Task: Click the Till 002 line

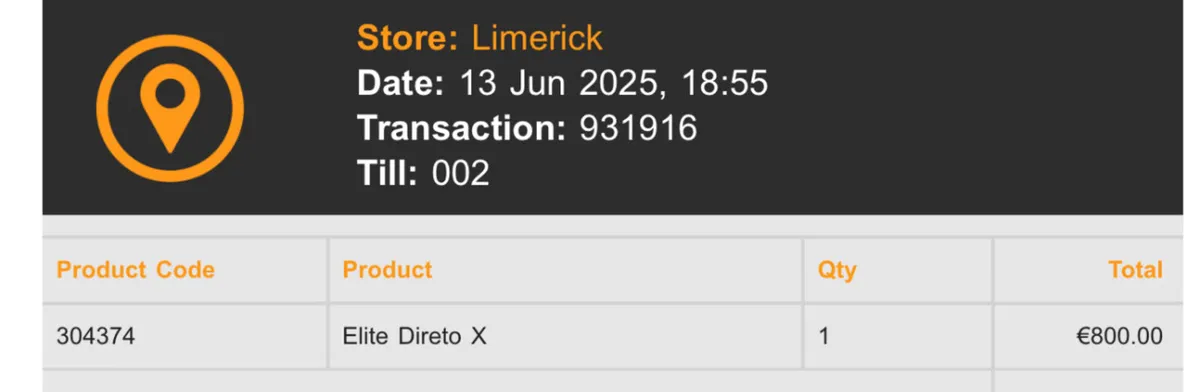Action: point(424,173)
